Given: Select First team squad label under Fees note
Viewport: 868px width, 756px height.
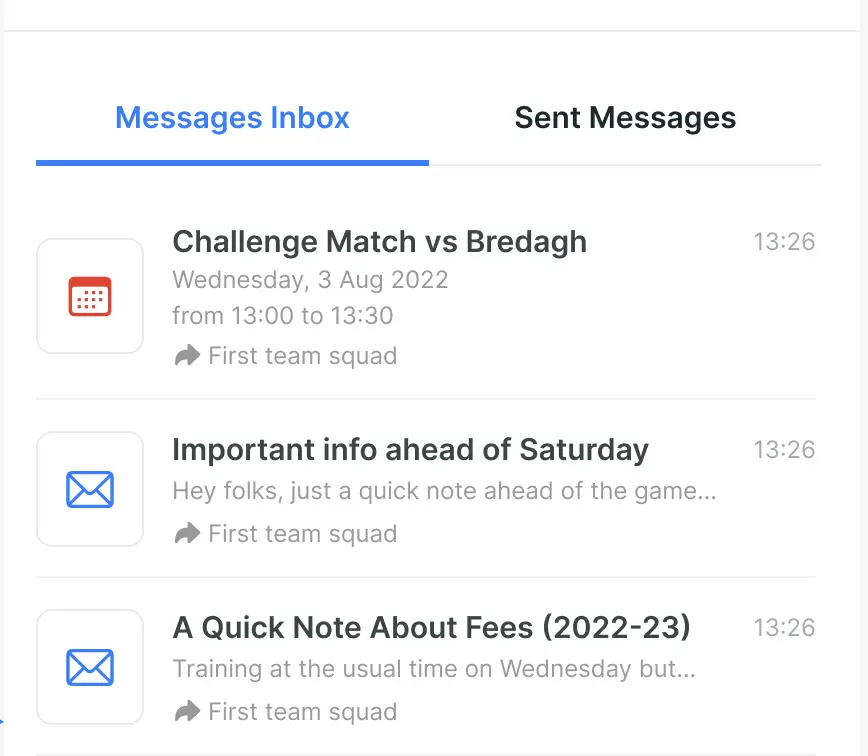Looking at the screenshot, I should (x=302, y=712).
